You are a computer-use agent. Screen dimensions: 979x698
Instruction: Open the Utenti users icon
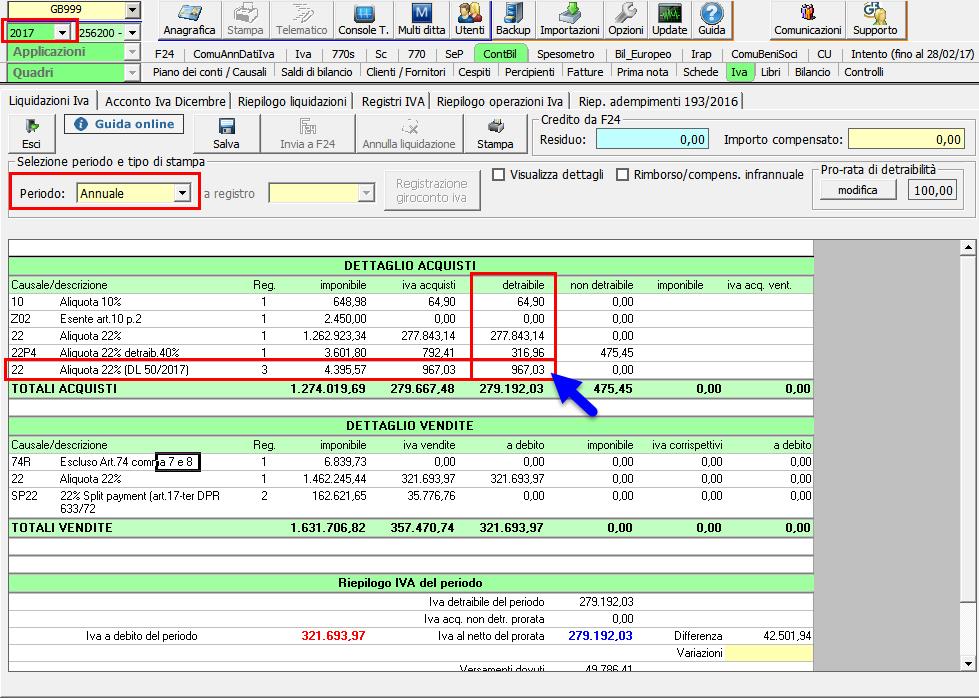470,19
